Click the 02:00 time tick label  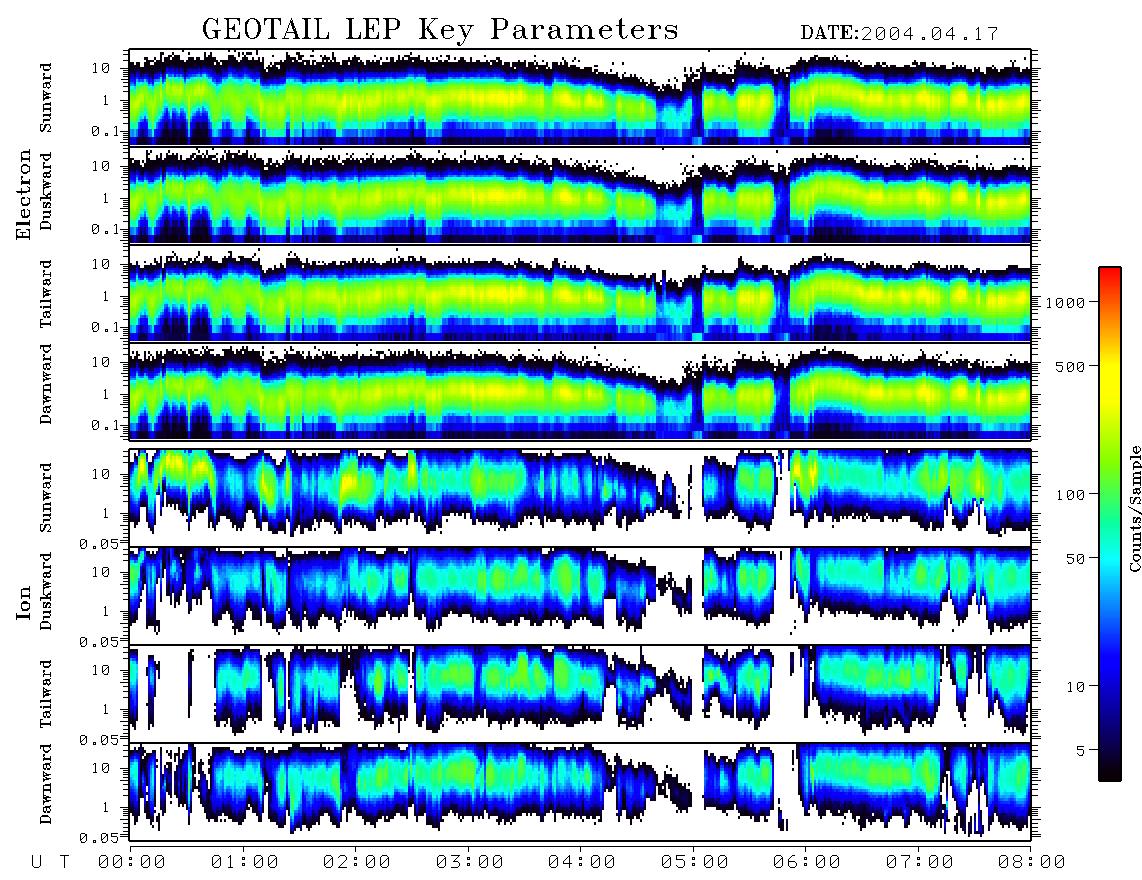coord(357,862)
